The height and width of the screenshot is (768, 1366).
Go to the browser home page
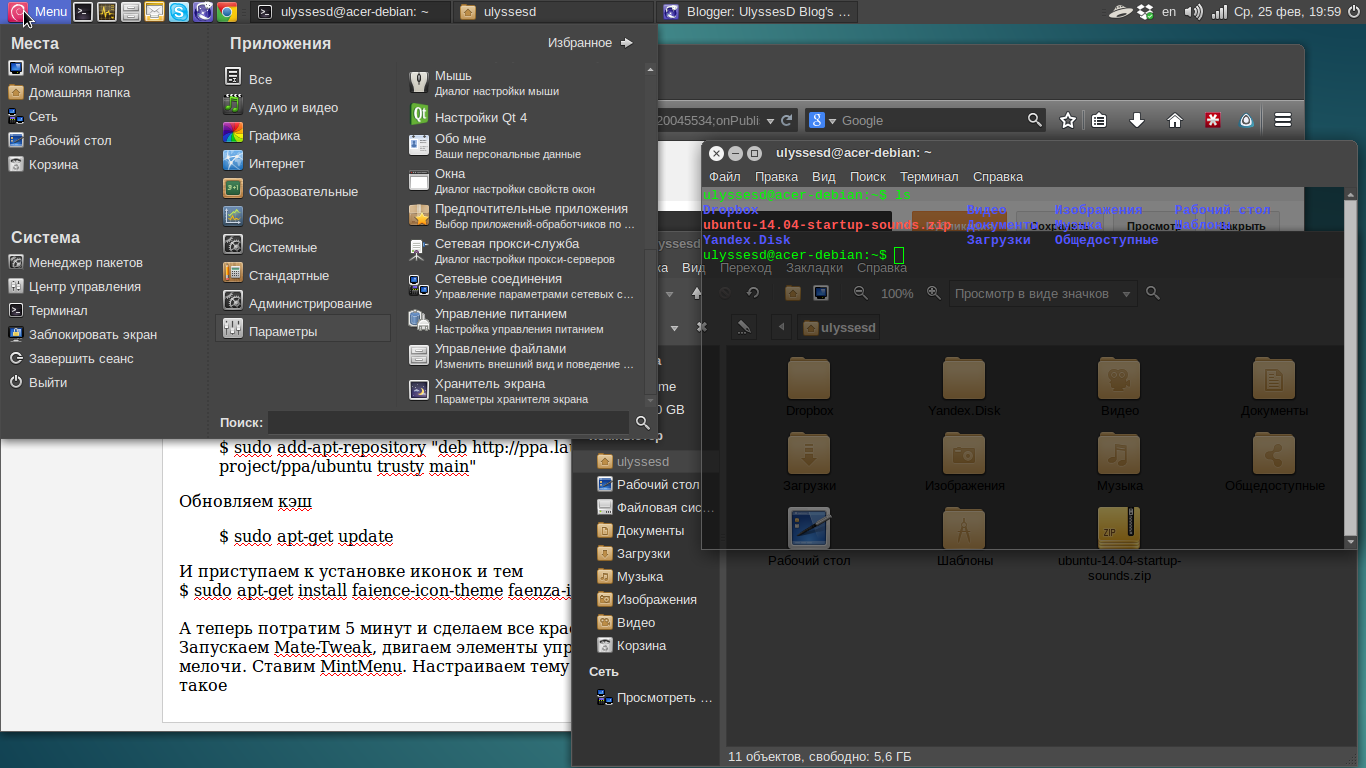click(x=1175, y=120)
